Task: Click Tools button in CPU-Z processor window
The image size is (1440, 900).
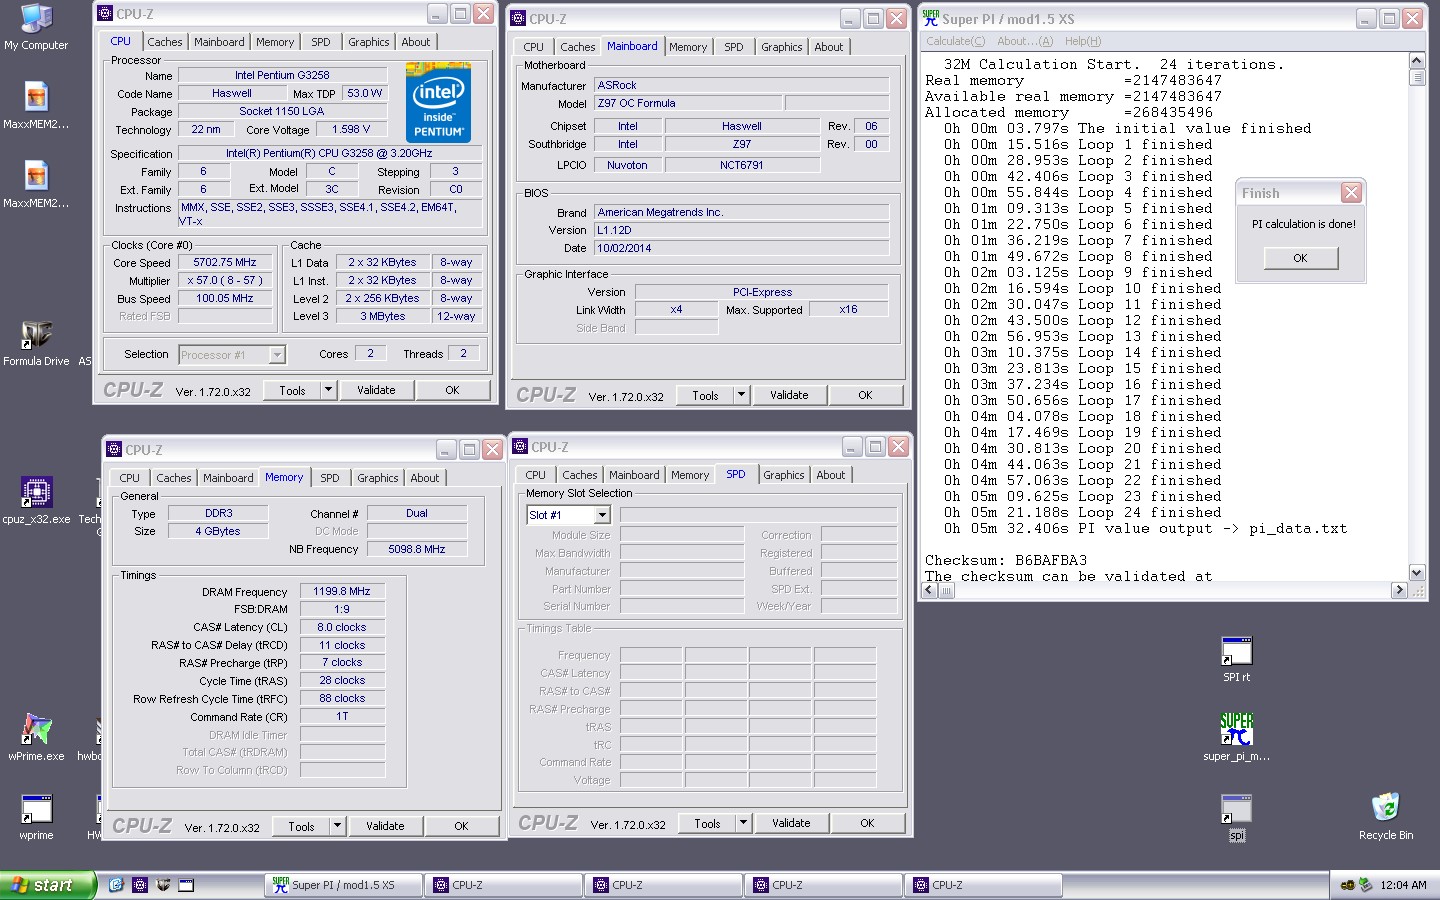Action: click(292, 390)
